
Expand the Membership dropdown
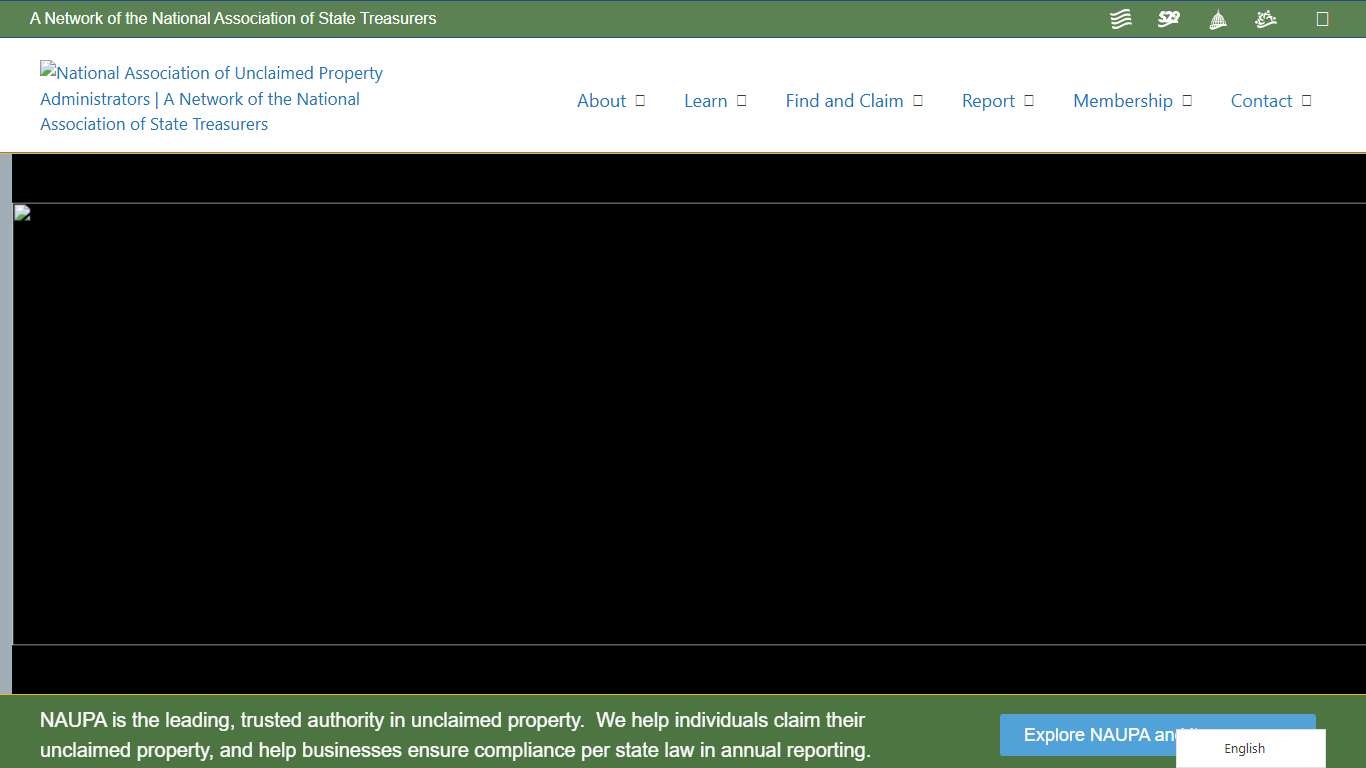[x=1187, y=100]
